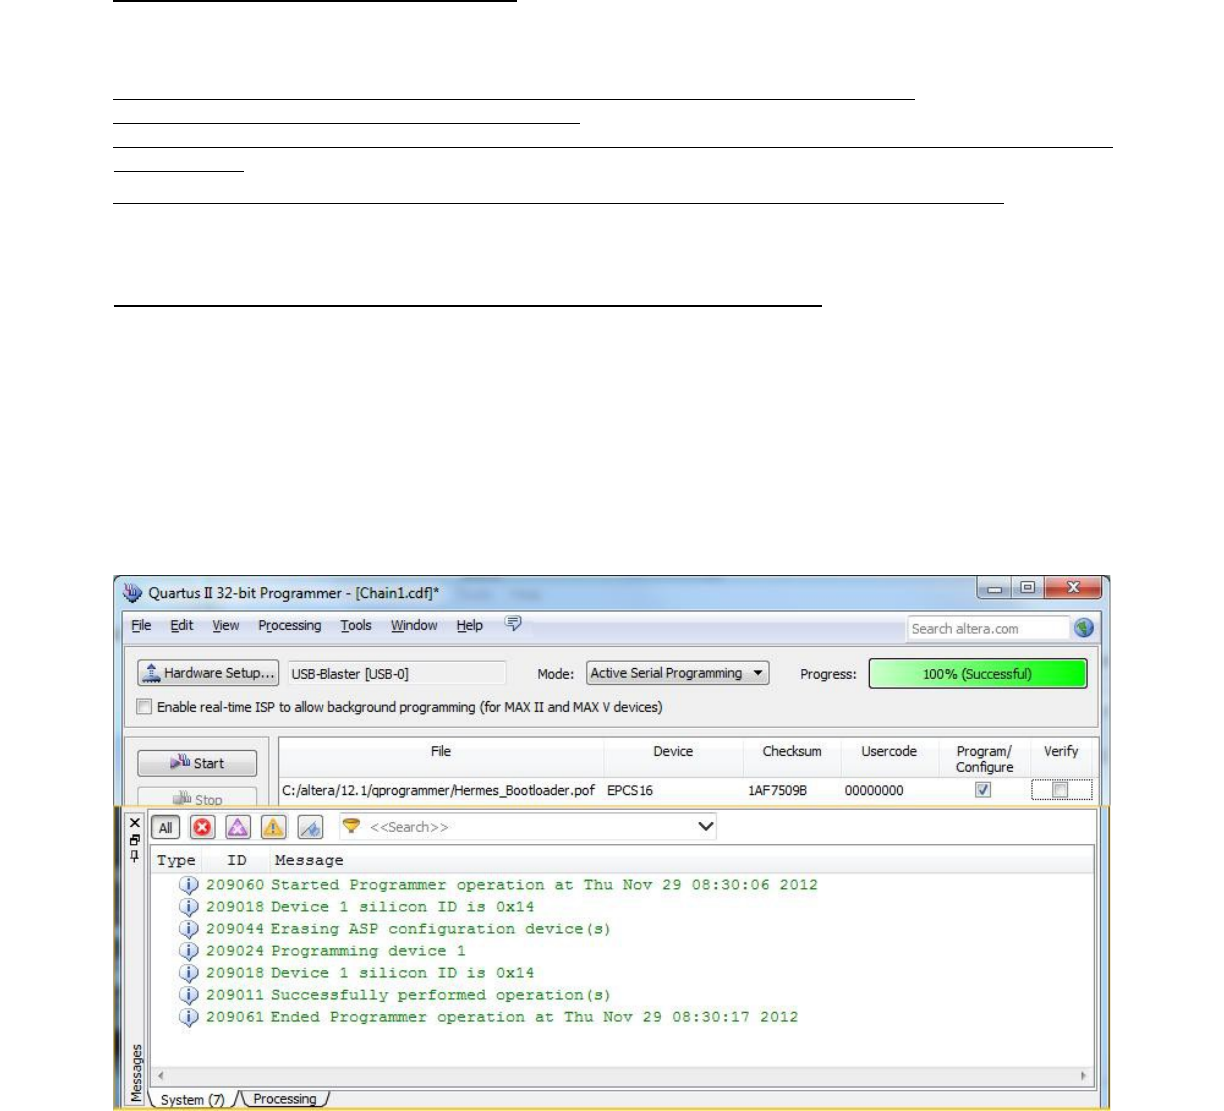Viewport: 1224px width, 1111px height.
Task: Open the Processing menu
Action: click(x=290, y=625)
